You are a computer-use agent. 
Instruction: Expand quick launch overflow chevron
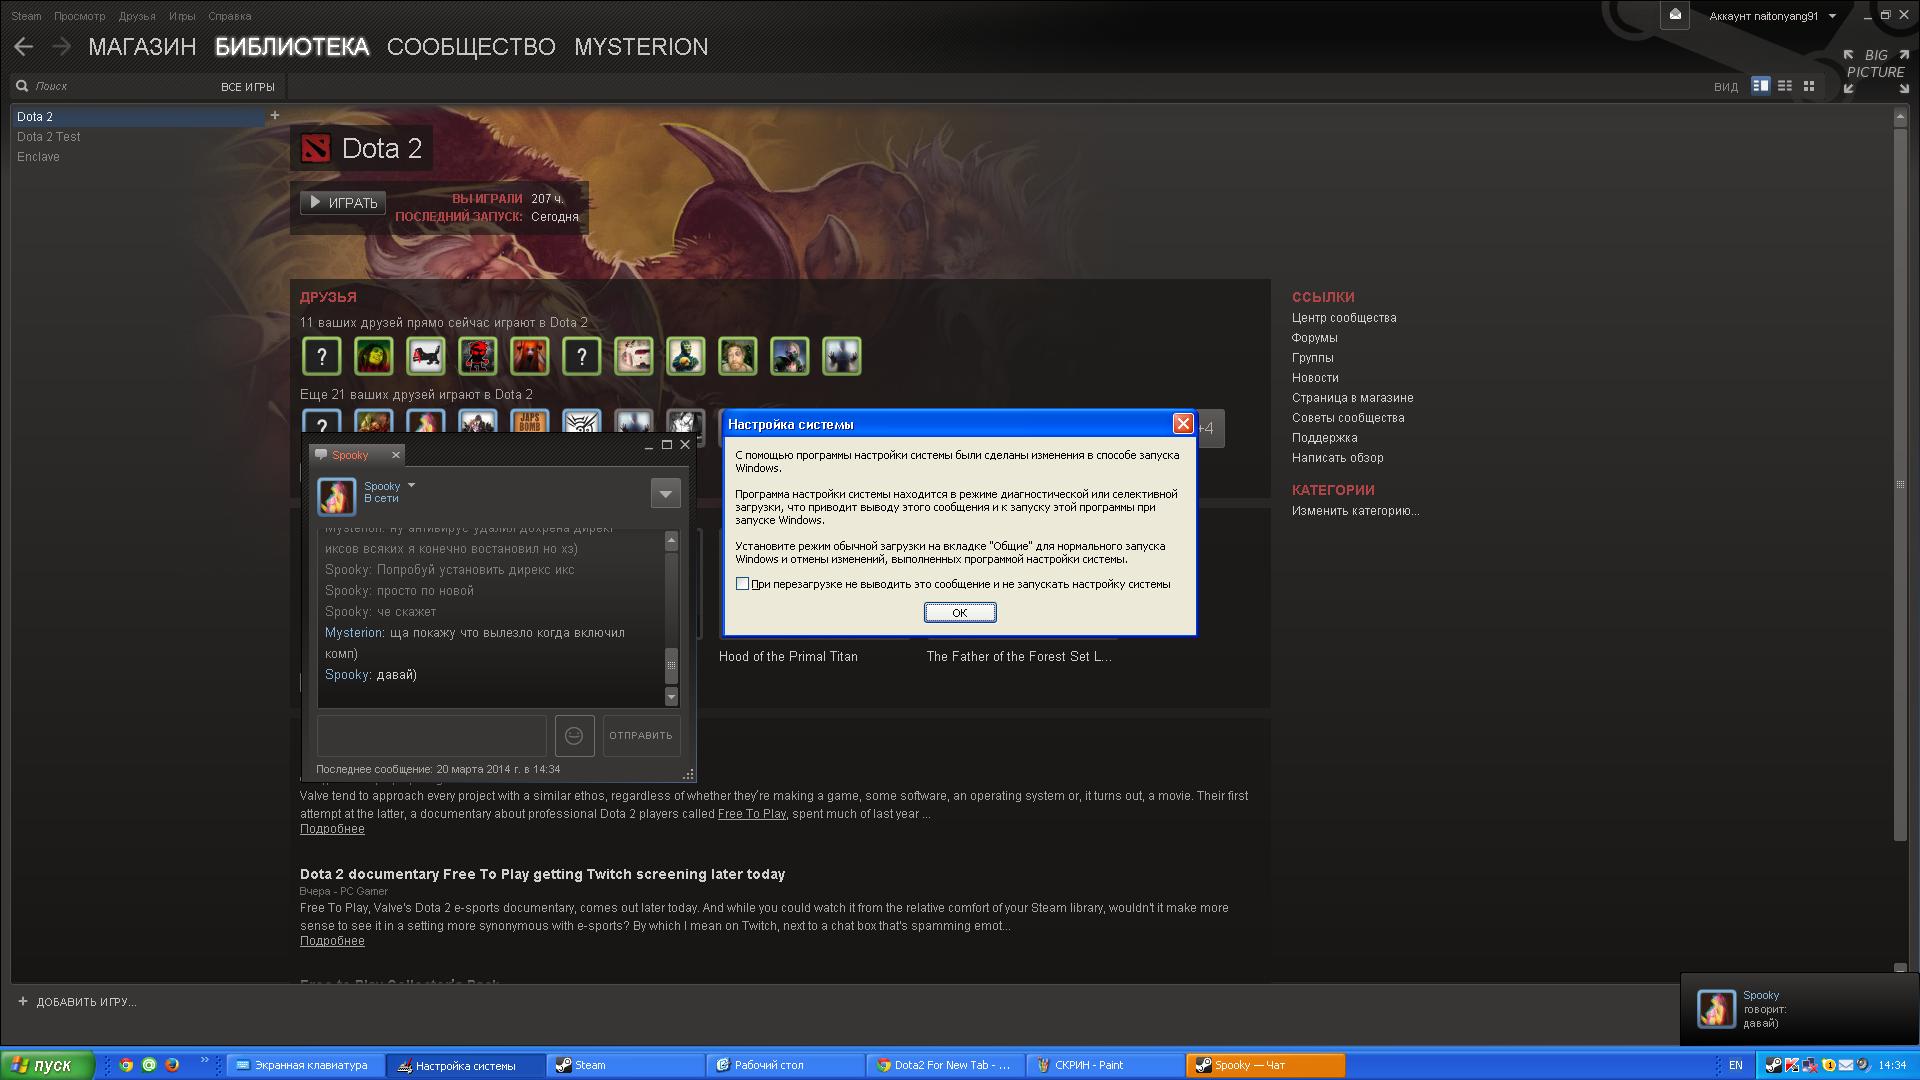(x=204, y=1060)
